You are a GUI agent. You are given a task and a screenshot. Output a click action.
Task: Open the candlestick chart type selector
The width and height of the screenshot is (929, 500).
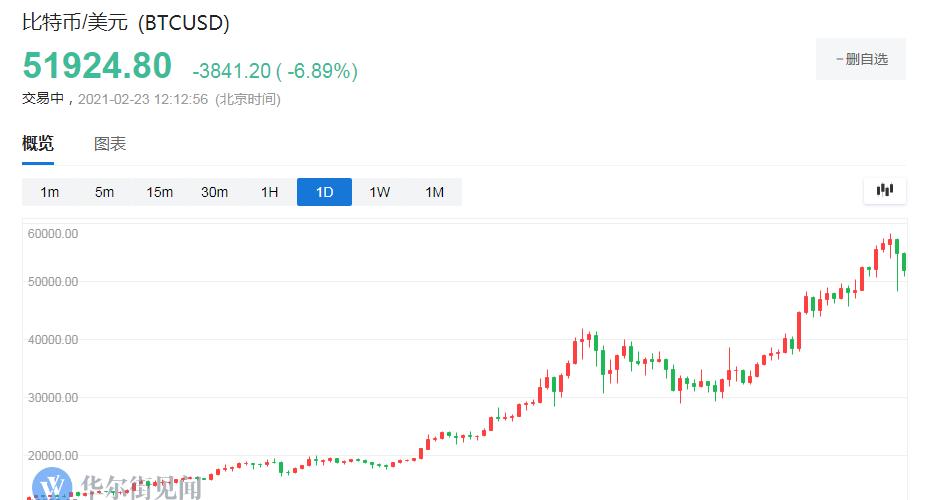click(x=884, y=190)
